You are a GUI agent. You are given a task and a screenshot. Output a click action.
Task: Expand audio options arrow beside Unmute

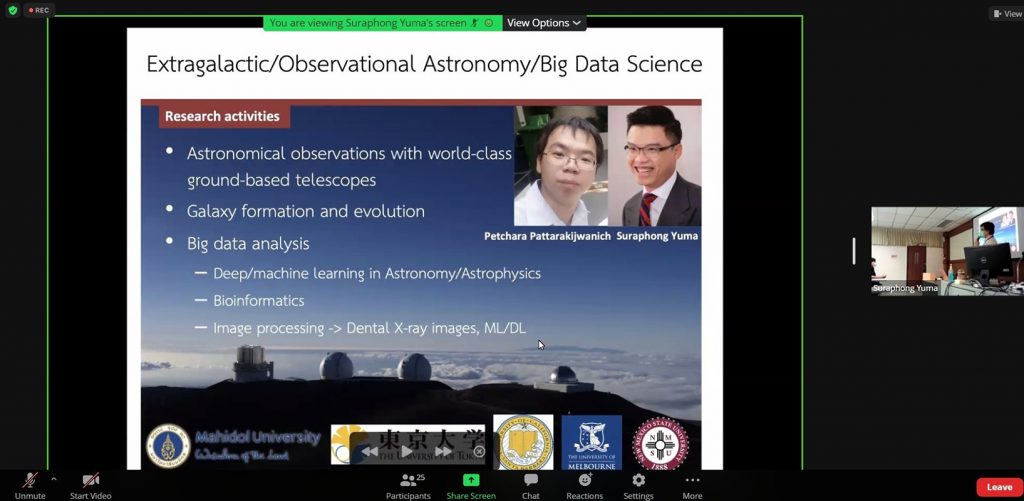pos(53,478)
